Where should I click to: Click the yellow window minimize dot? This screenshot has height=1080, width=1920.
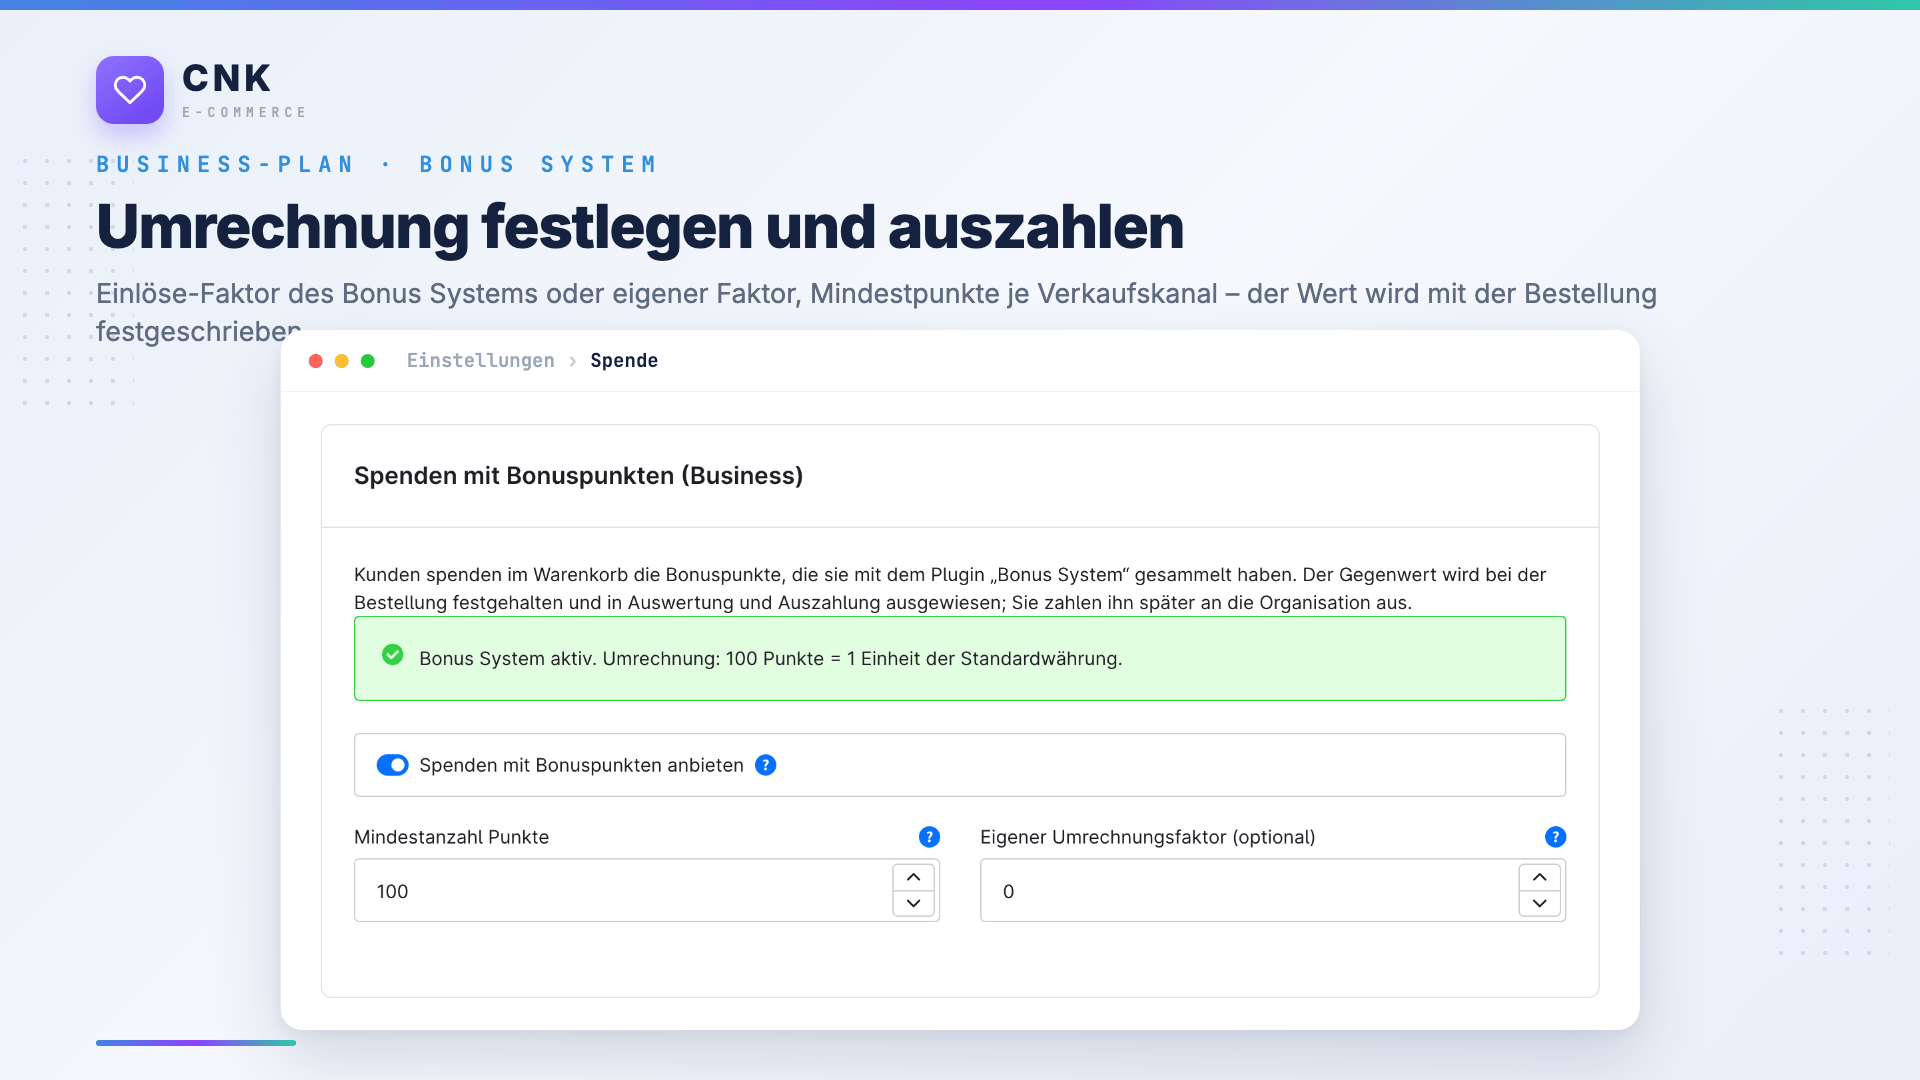click(x=342, y=361)
